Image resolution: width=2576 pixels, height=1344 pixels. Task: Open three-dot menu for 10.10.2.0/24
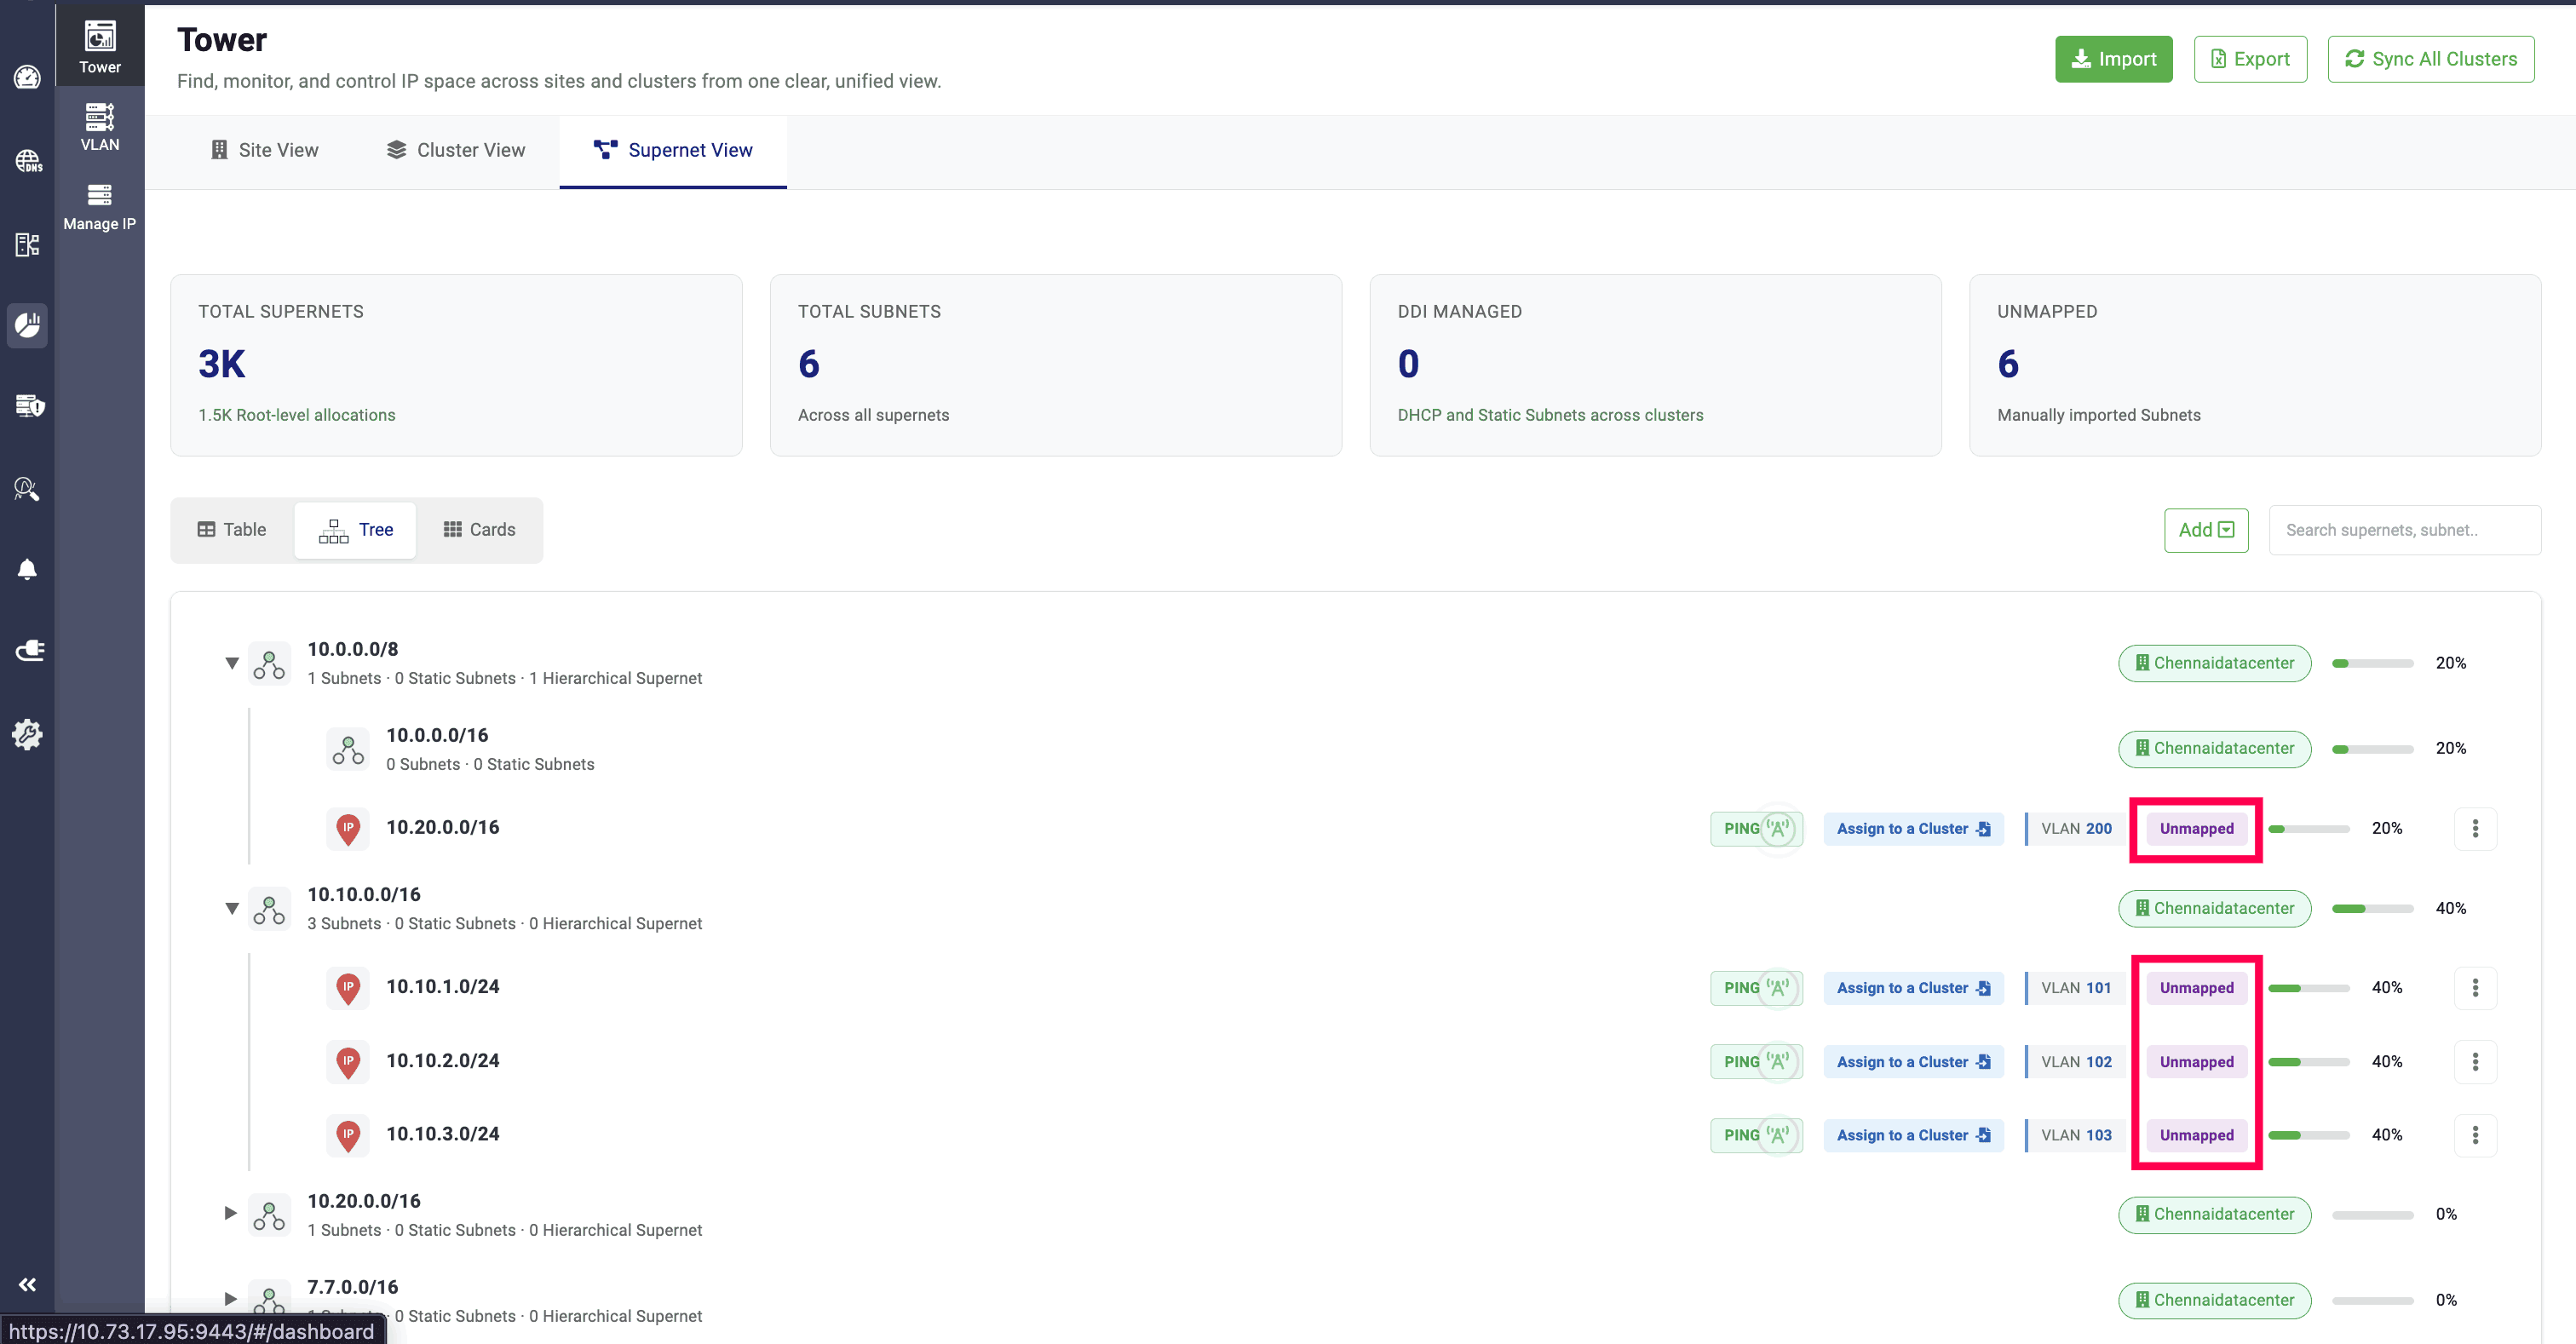[x=2474, y=1061]
